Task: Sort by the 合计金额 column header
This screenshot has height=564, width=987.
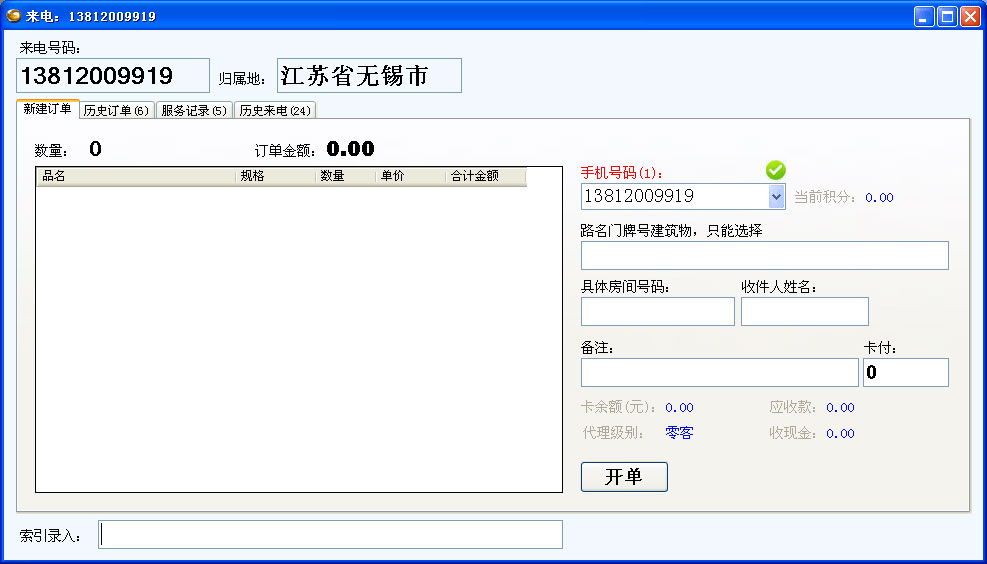Action: 485,176
